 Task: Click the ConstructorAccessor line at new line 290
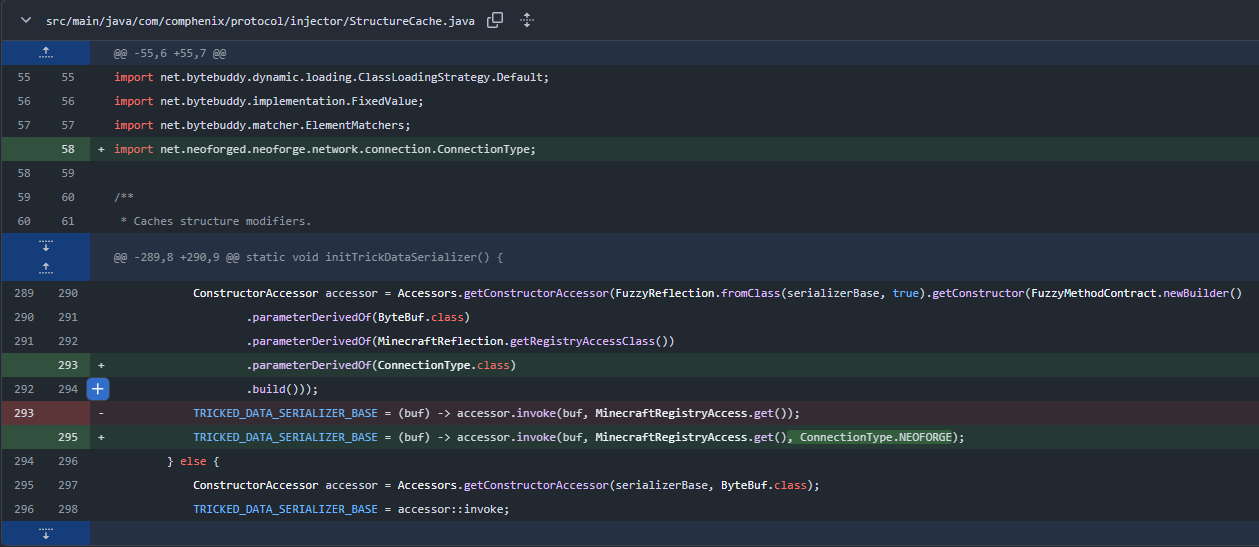717,293
